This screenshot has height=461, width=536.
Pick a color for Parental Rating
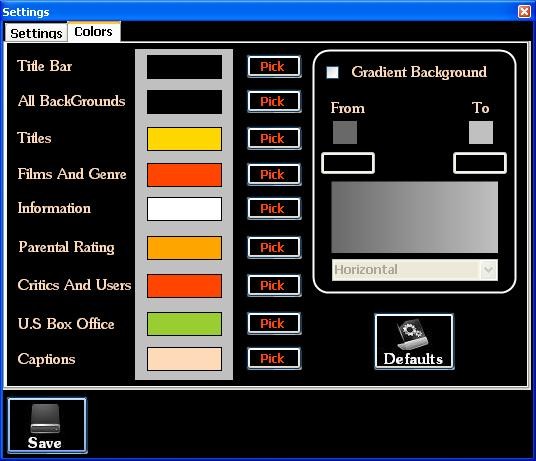pos(274,247)
